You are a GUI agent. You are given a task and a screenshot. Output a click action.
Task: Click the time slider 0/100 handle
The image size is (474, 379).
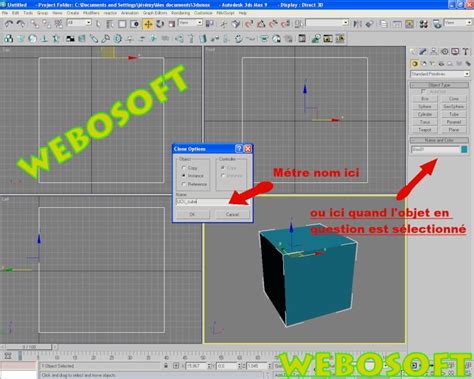[x=29, y=347]
